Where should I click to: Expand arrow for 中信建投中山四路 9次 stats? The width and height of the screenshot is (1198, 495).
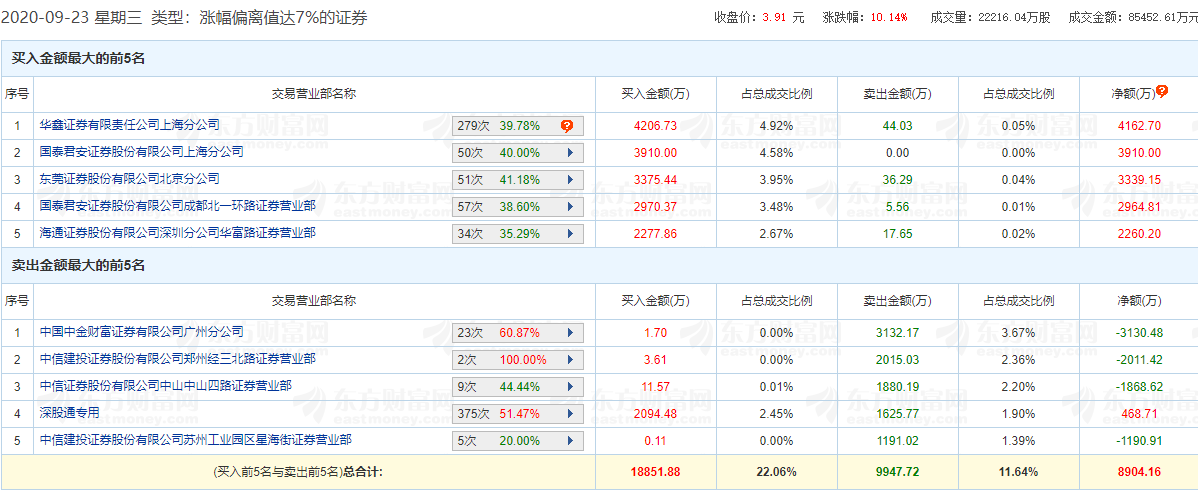(x=569, y=387)
